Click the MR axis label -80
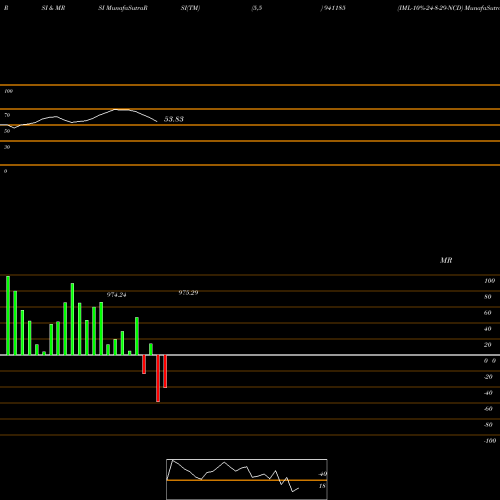The height and width of the screenshot is (500, 500). pos(488,425)
